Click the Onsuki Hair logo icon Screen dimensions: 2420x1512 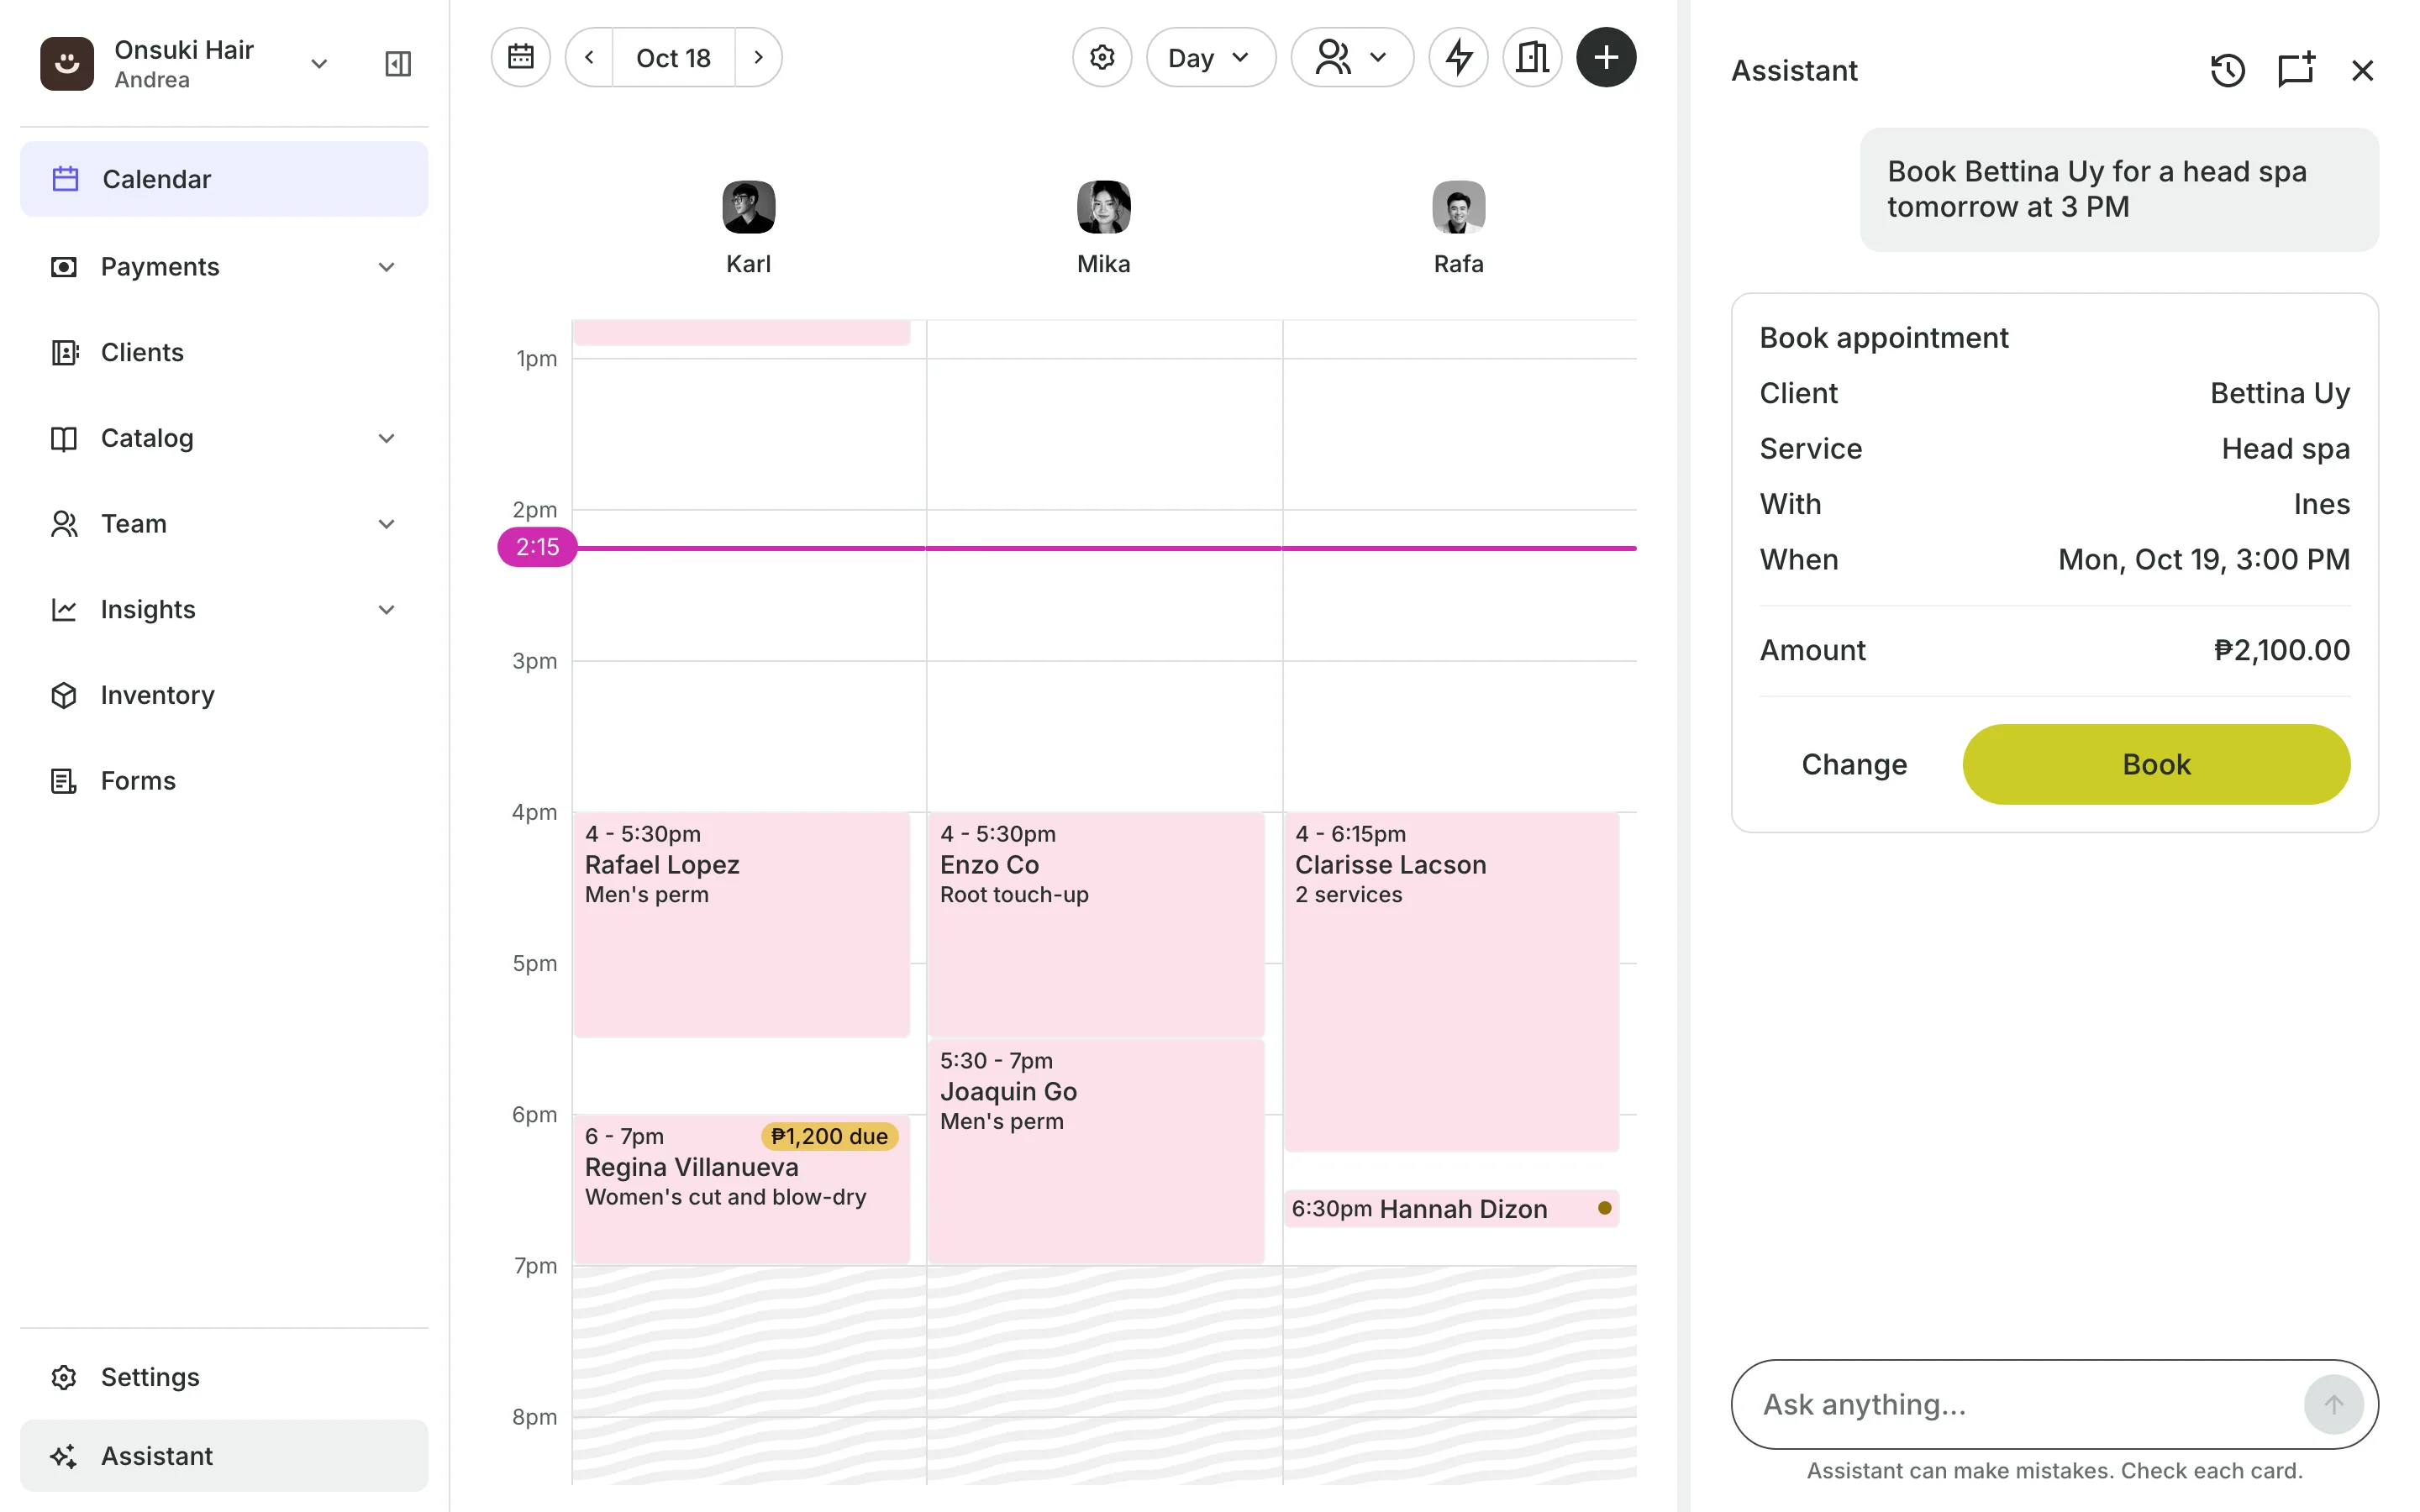[67, 64]
